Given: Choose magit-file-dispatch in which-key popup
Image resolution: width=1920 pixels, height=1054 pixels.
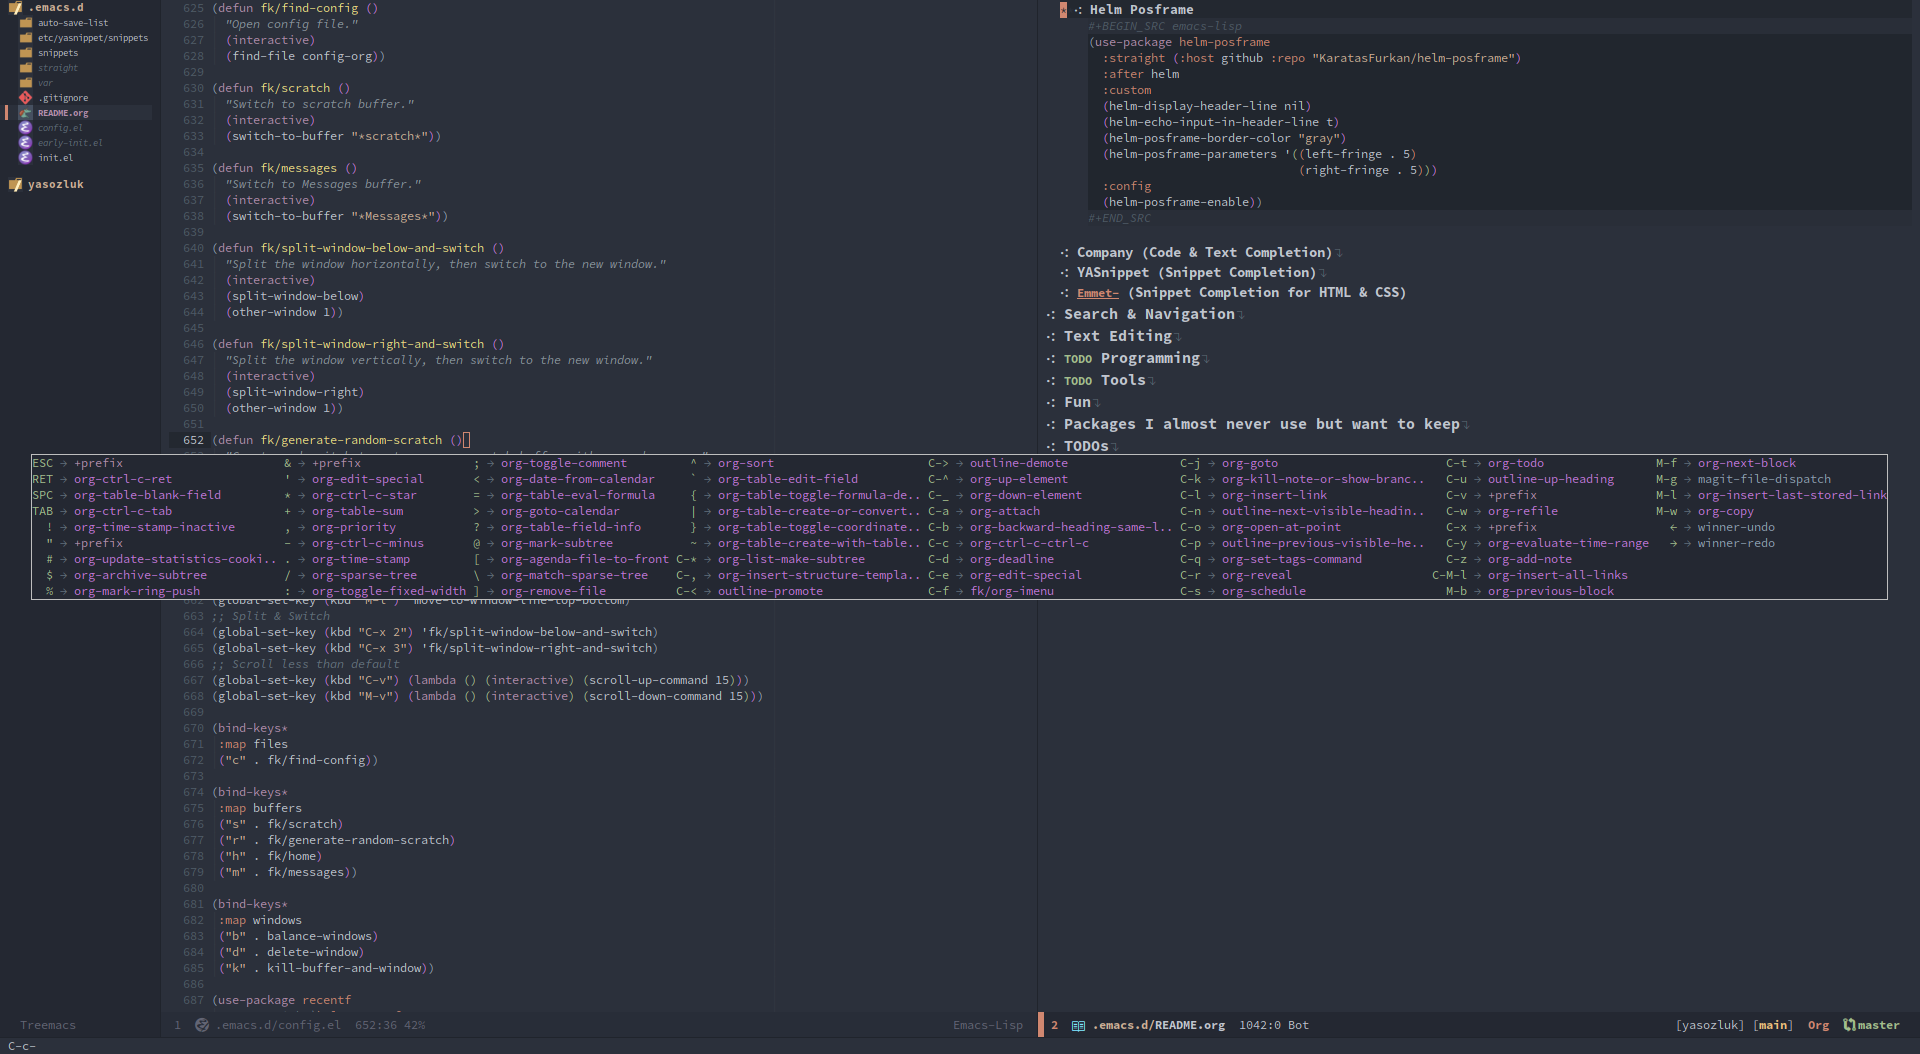Looking at the screenshot, I should point(1764,479).
